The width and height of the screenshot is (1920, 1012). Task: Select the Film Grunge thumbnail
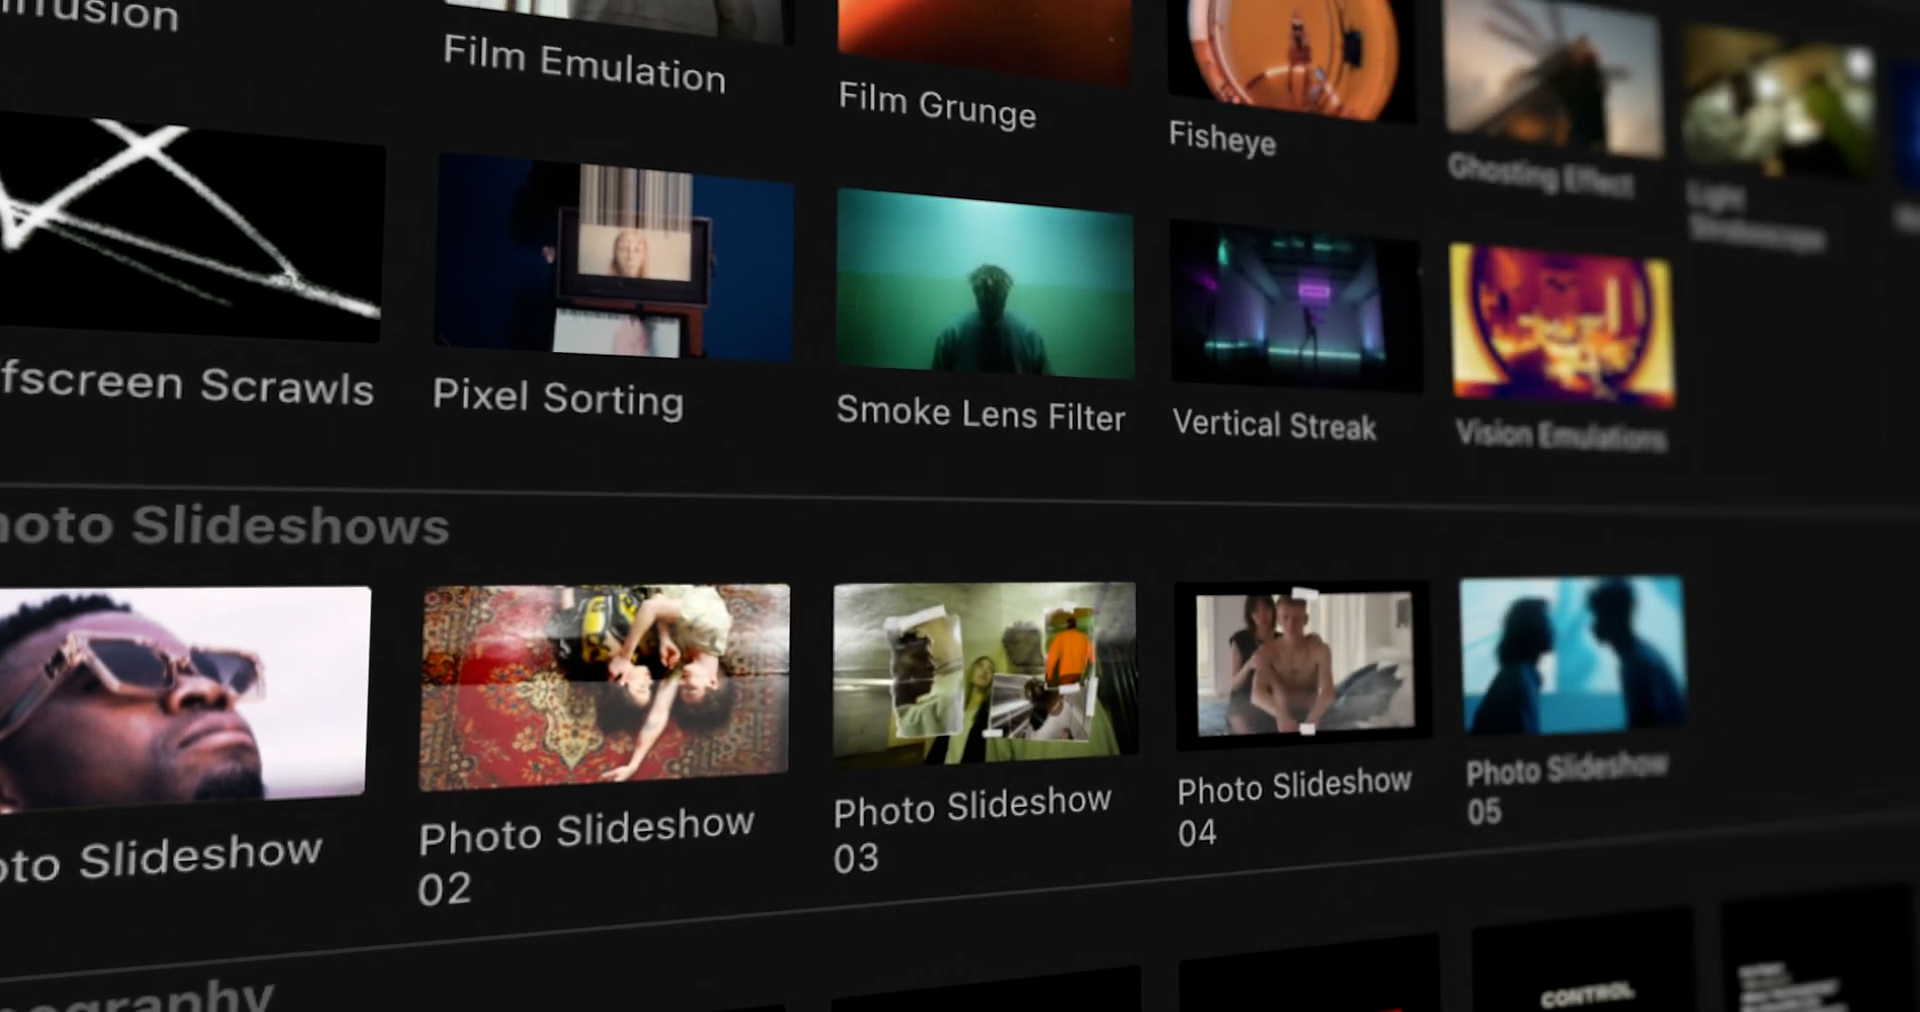click(984, 35)
